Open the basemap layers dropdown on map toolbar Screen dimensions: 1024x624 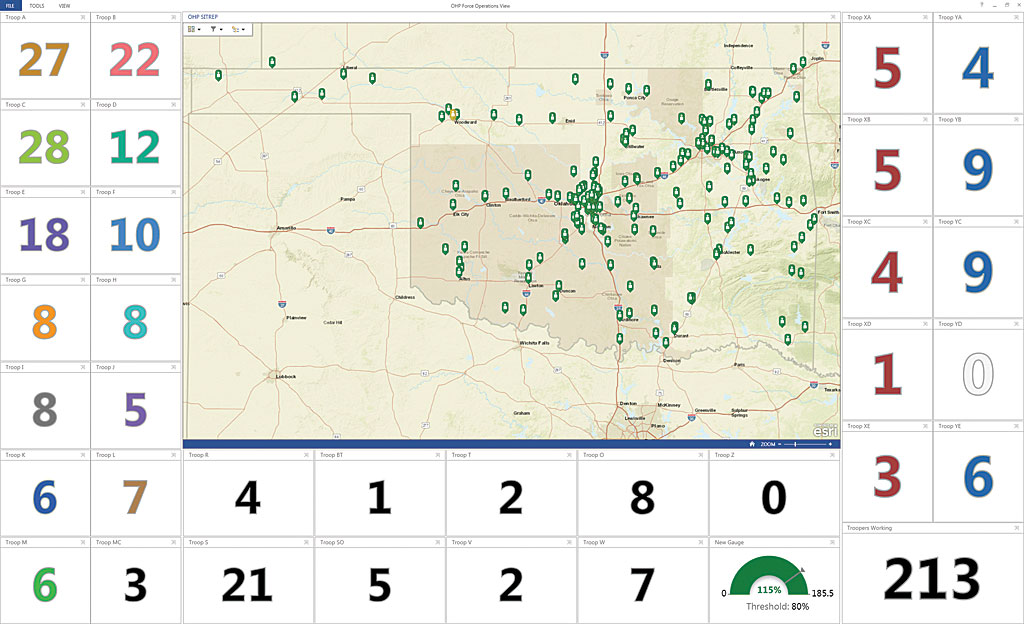[194, 29]
